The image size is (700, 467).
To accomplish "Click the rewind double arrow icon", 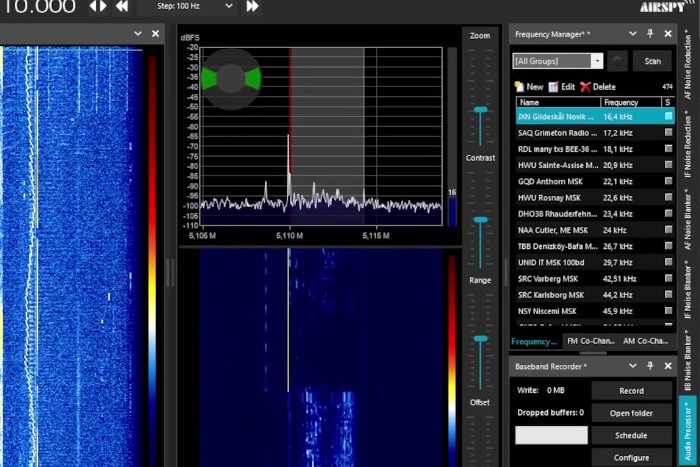I will pos(121,7).
